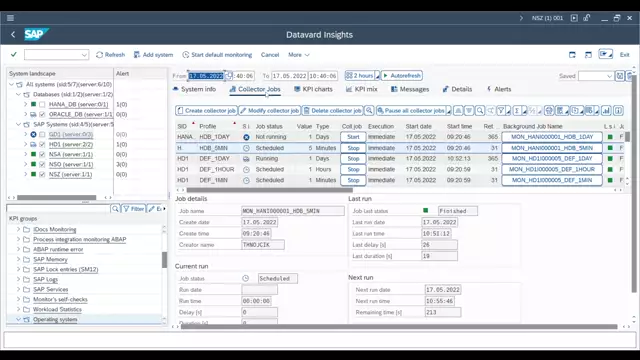Switch to the System info tab
Image resolution: width=640 pixels, height=360 pixels.
tap(194, 89)
